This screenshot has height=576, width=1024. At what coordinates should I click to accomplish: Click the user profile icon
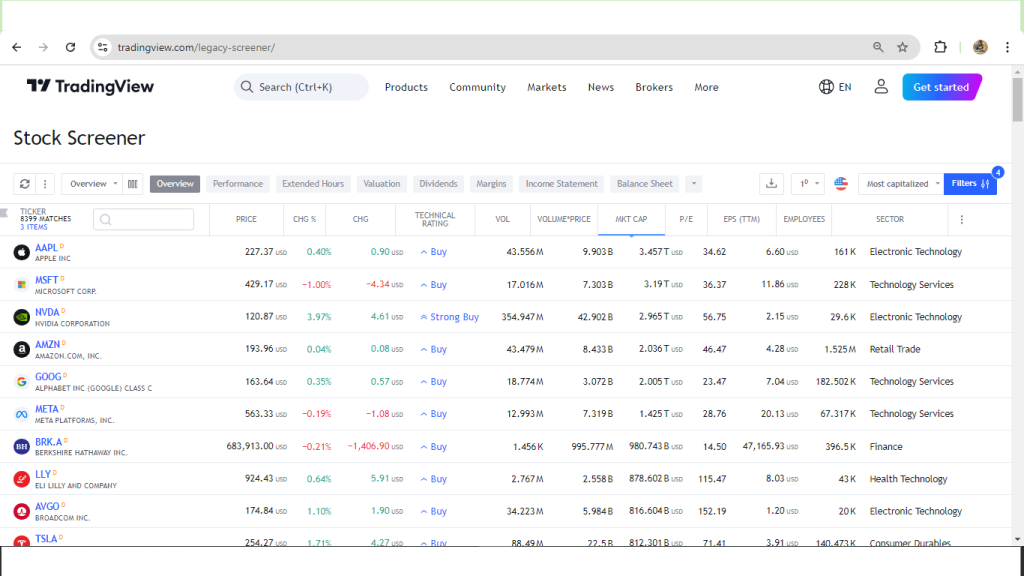click(x=881, y=87)
